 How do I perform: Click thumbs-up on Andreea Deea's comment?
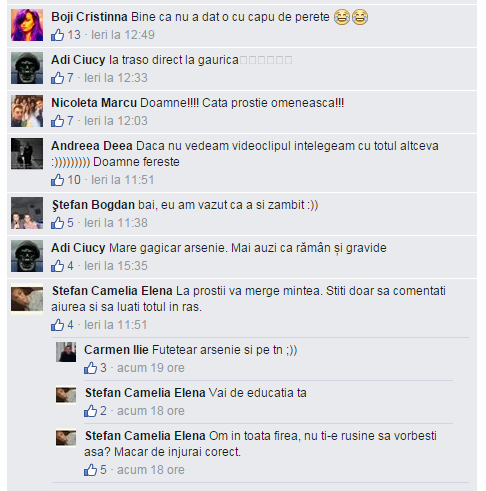57,180
